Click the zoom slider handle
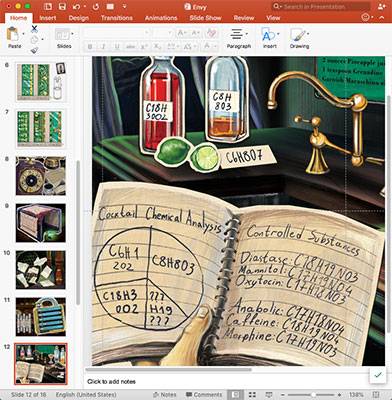392x400 pixels. coord(313,395)
